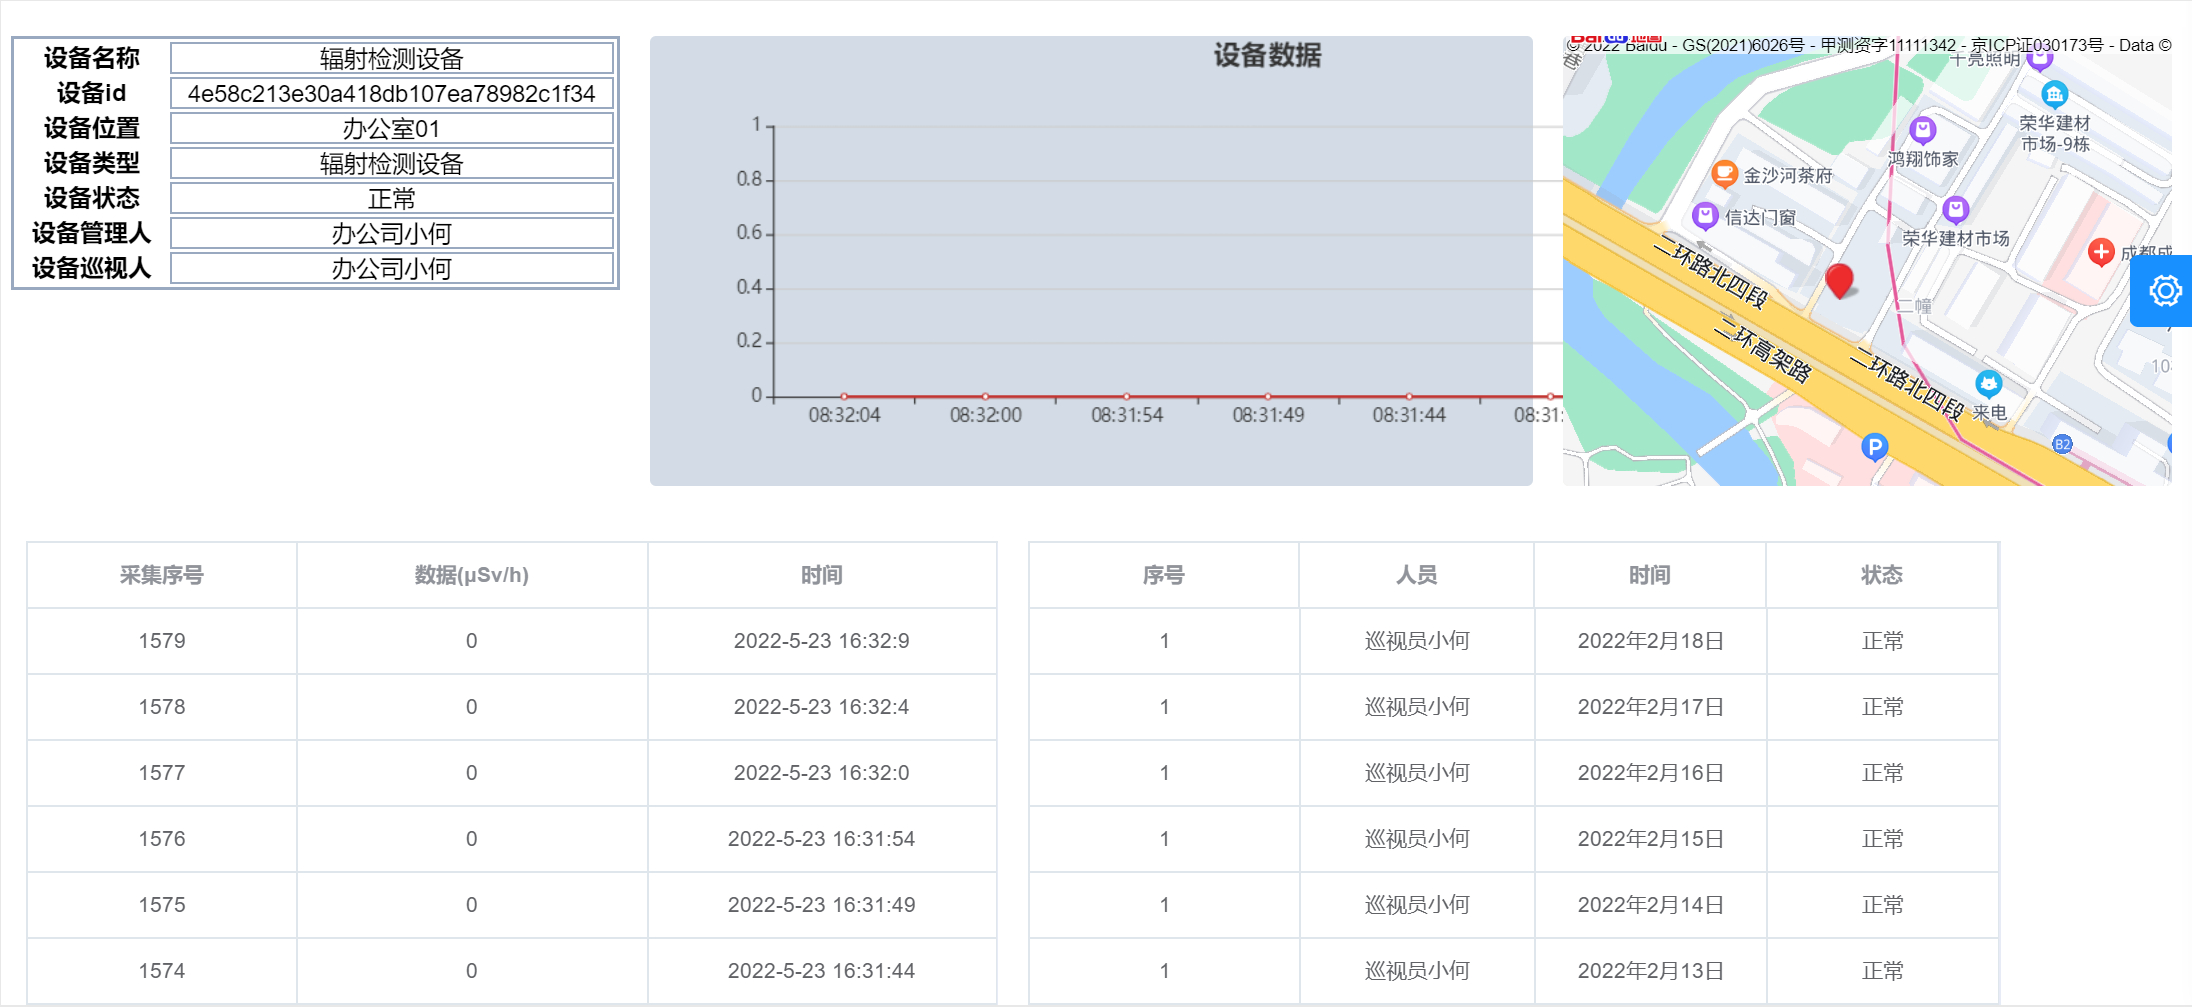The image size is (2192, 1007).
Task: Click the red location marker on map
Action: [1839, 280]
